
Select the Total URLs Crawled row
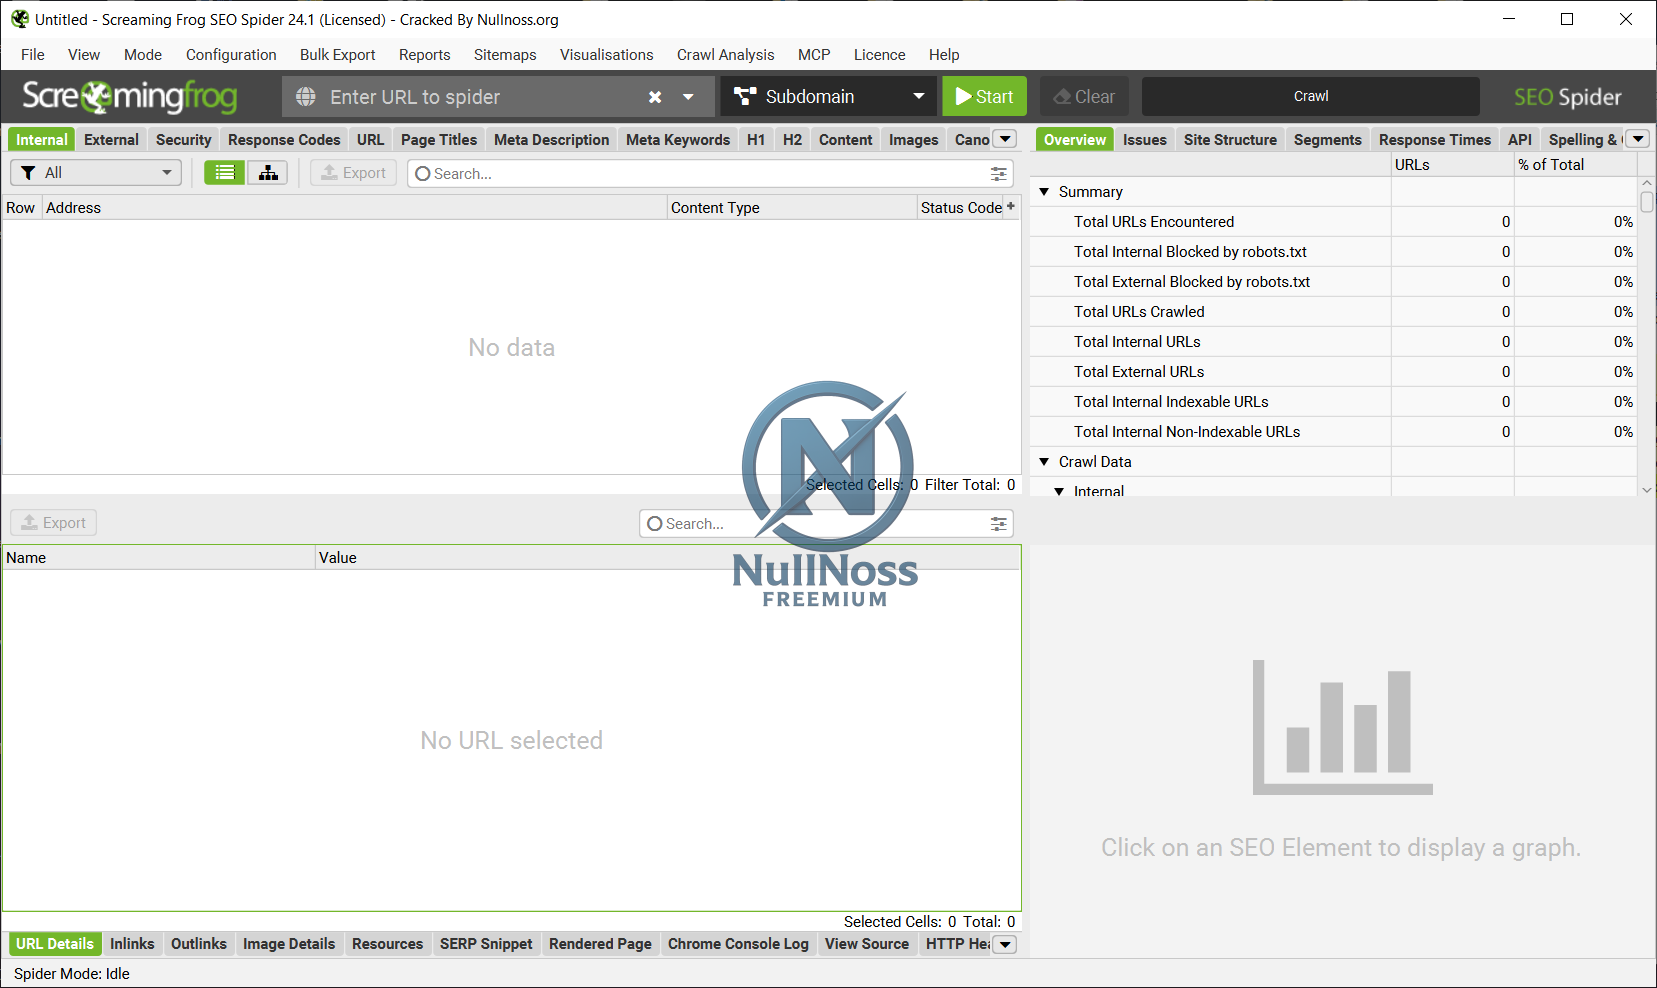pyautogui.click(x=1333, y=312)
